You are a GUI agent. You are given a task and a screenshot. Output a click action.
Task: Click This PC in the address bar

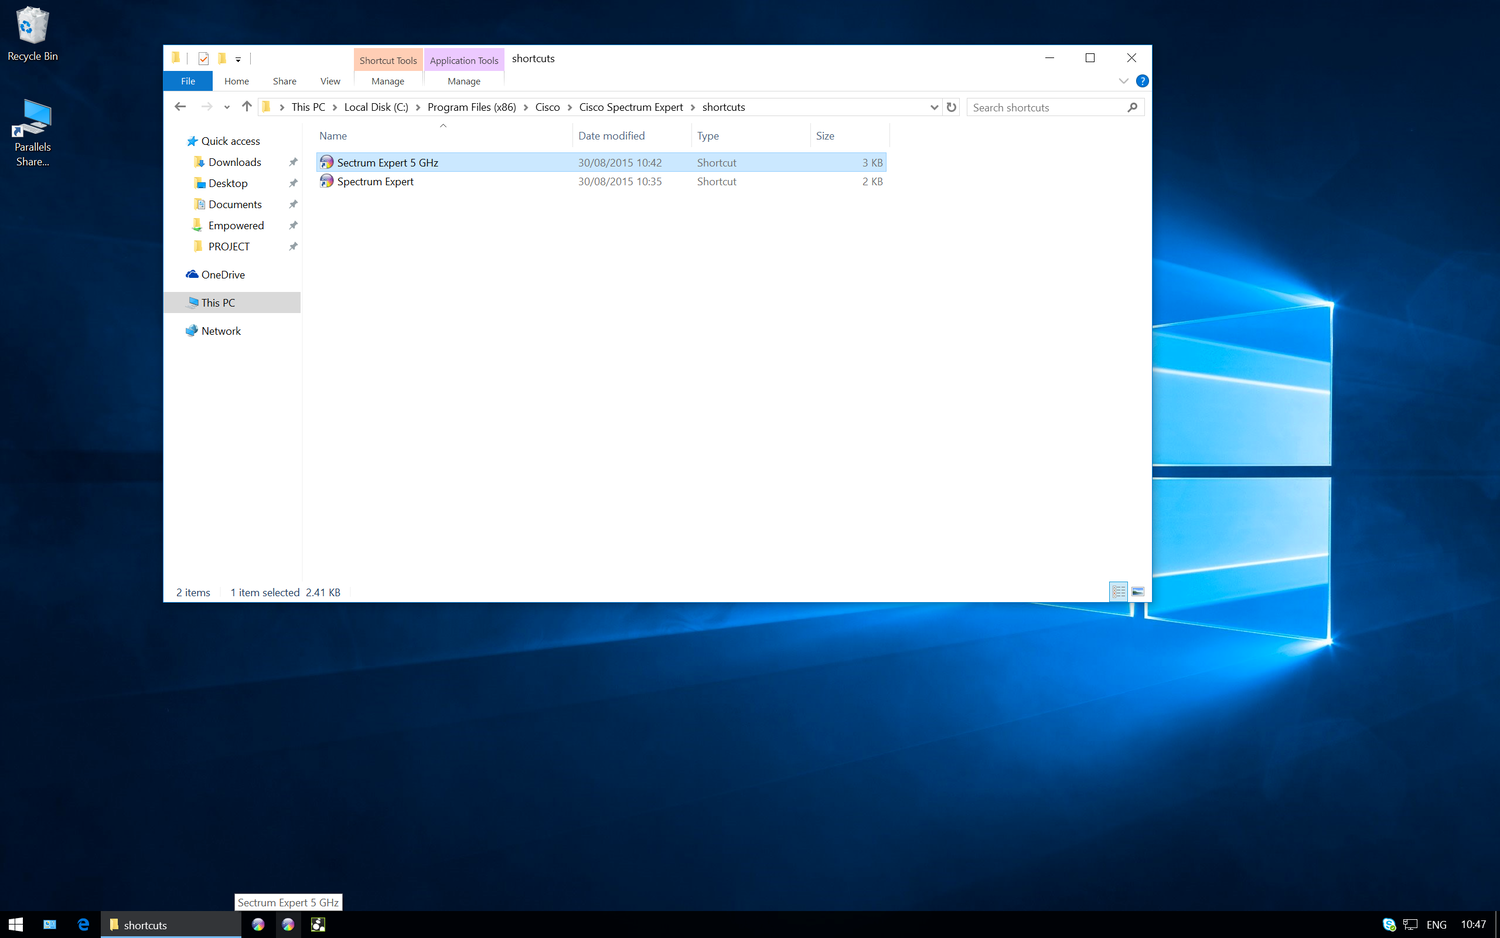pos(308,107)
